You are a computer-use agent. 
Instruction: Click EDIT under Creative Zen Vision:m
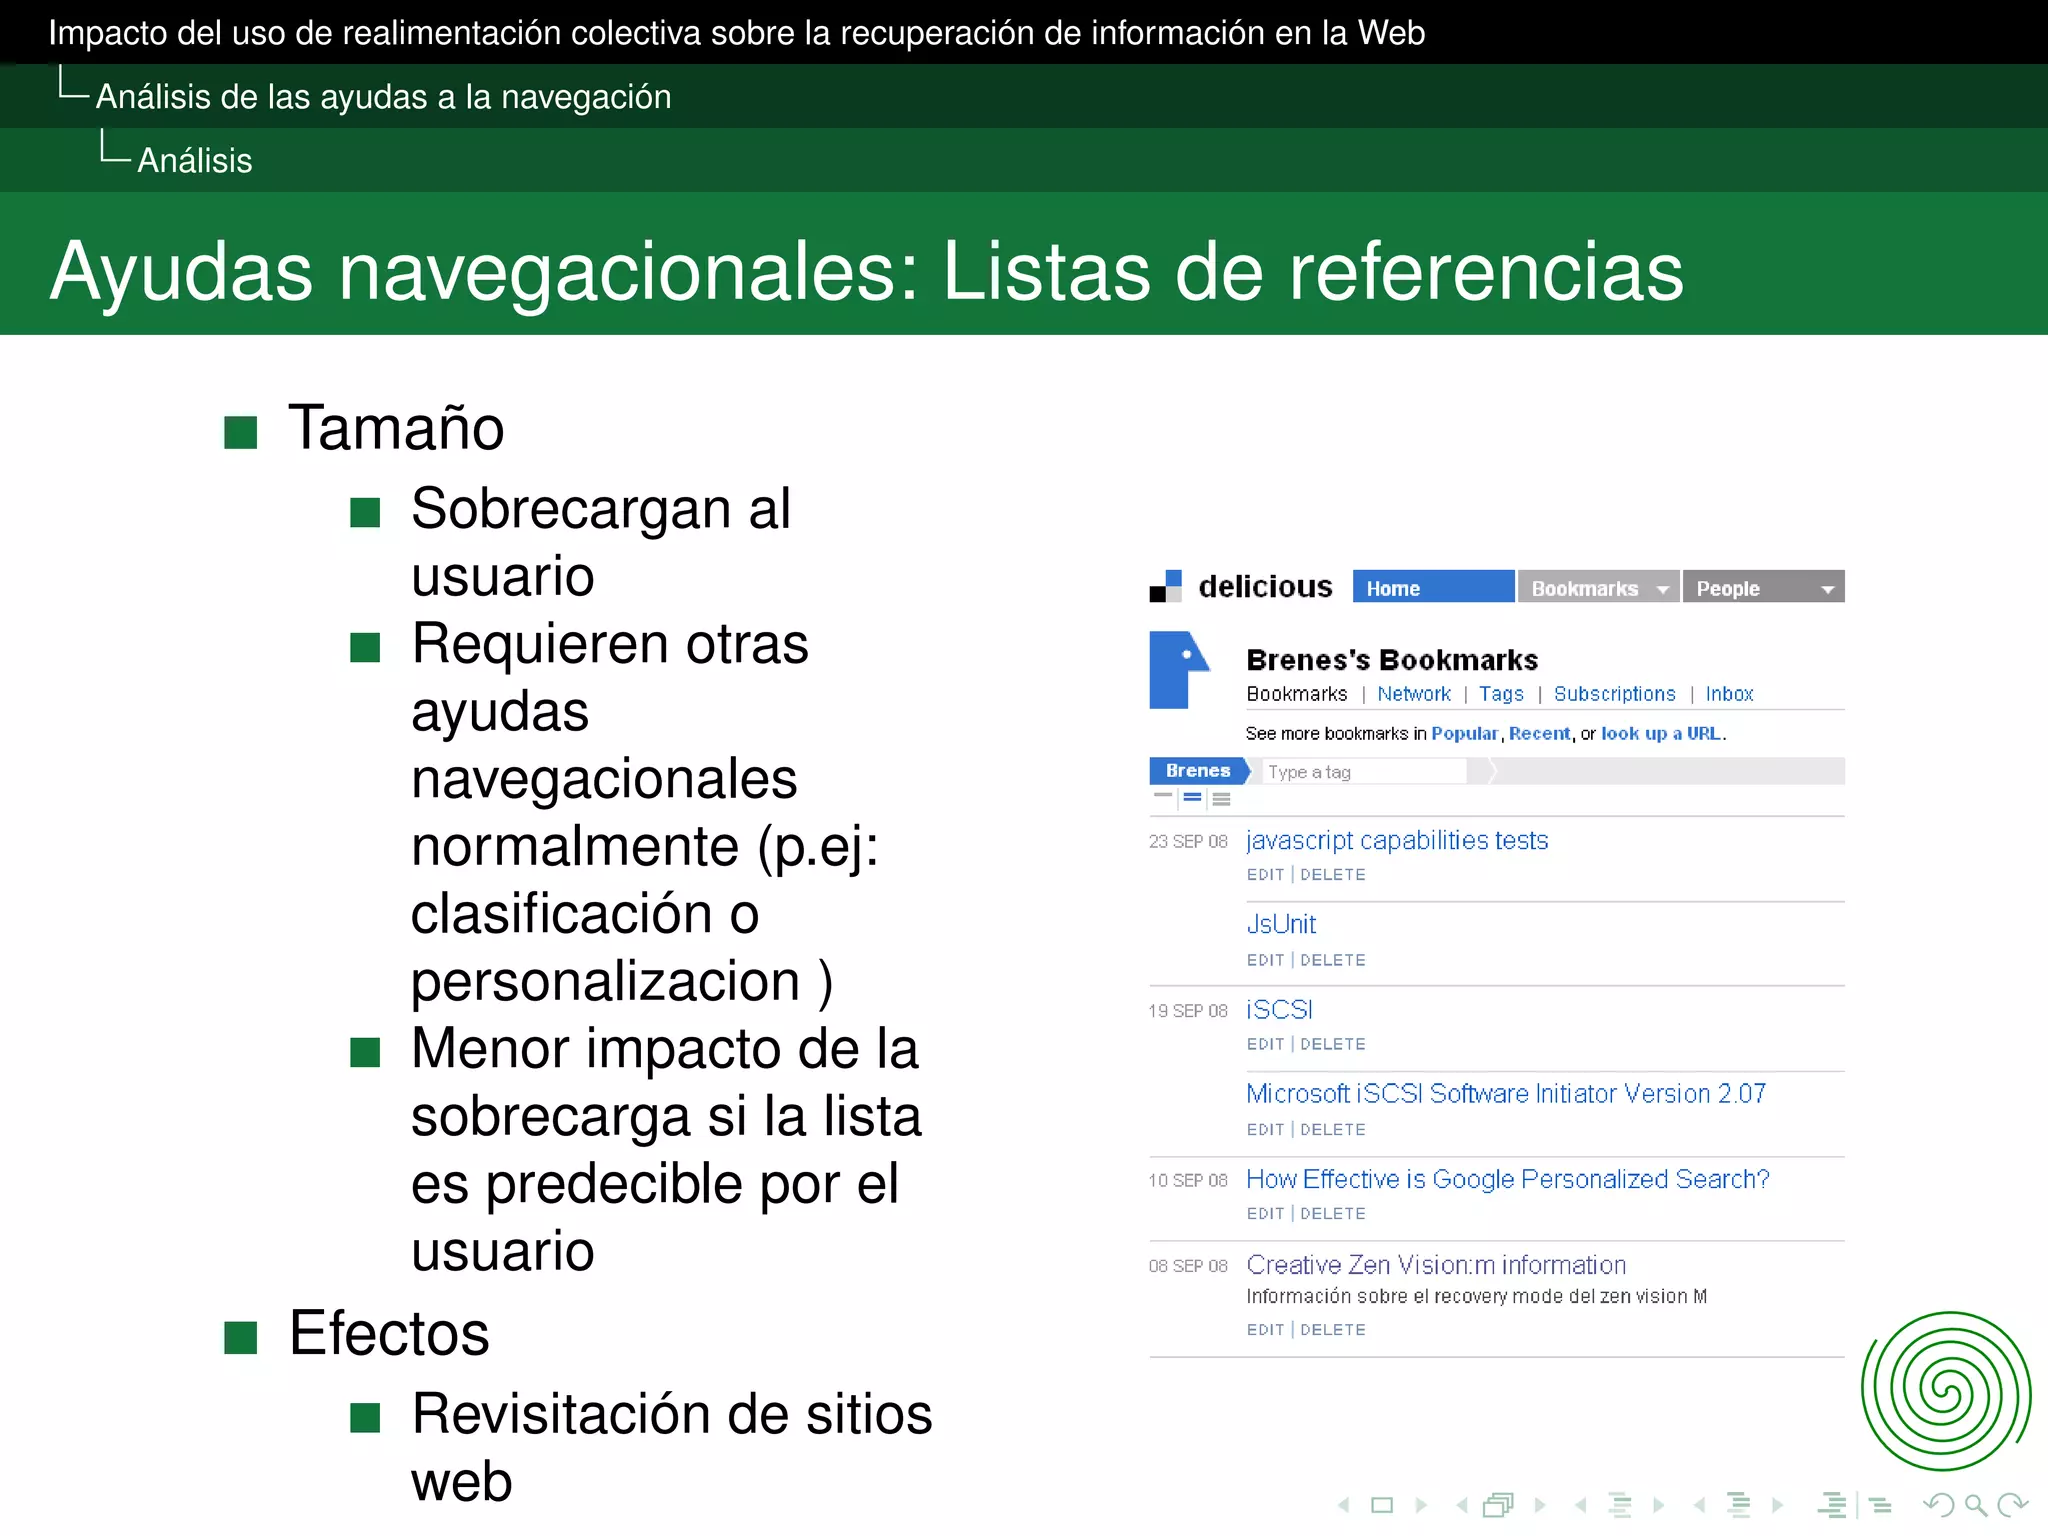pos(1265,1329)
